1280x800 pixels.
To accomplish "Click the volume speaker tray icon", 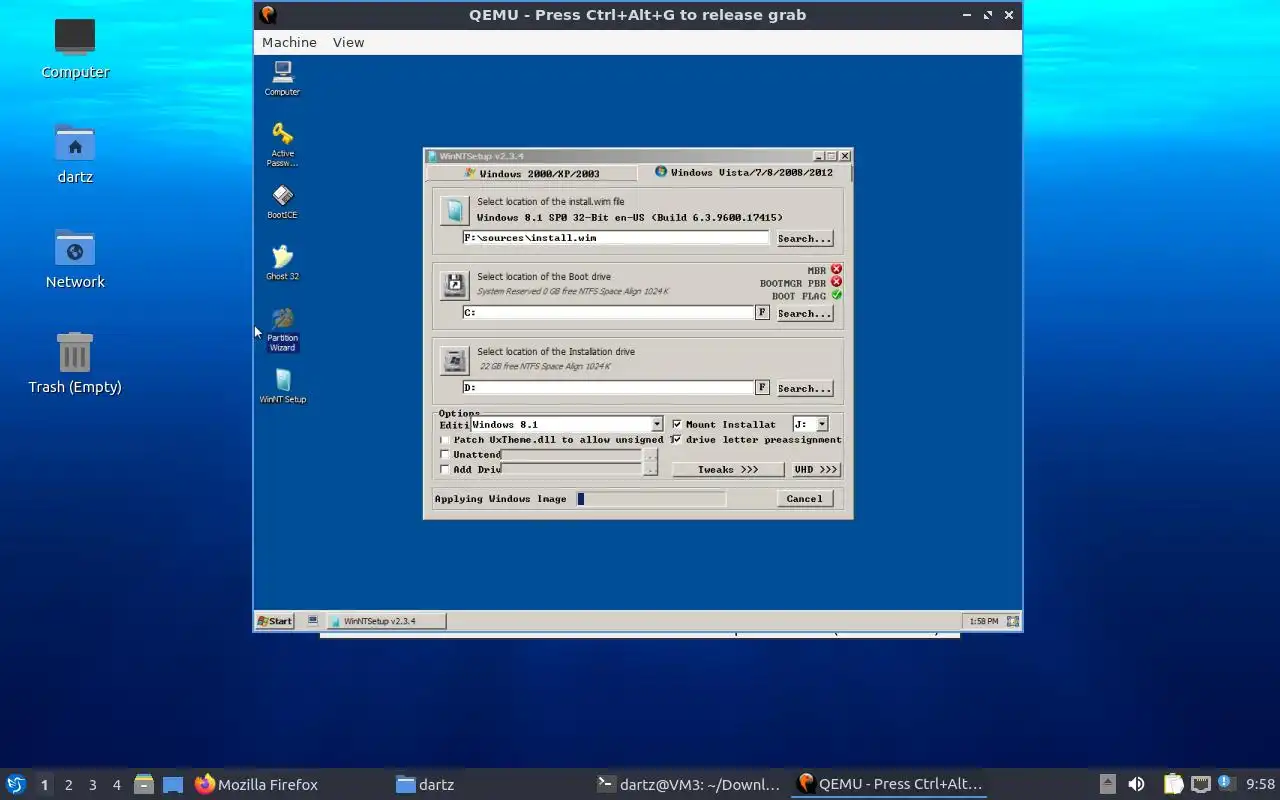I will click(x=1136, y=784).
